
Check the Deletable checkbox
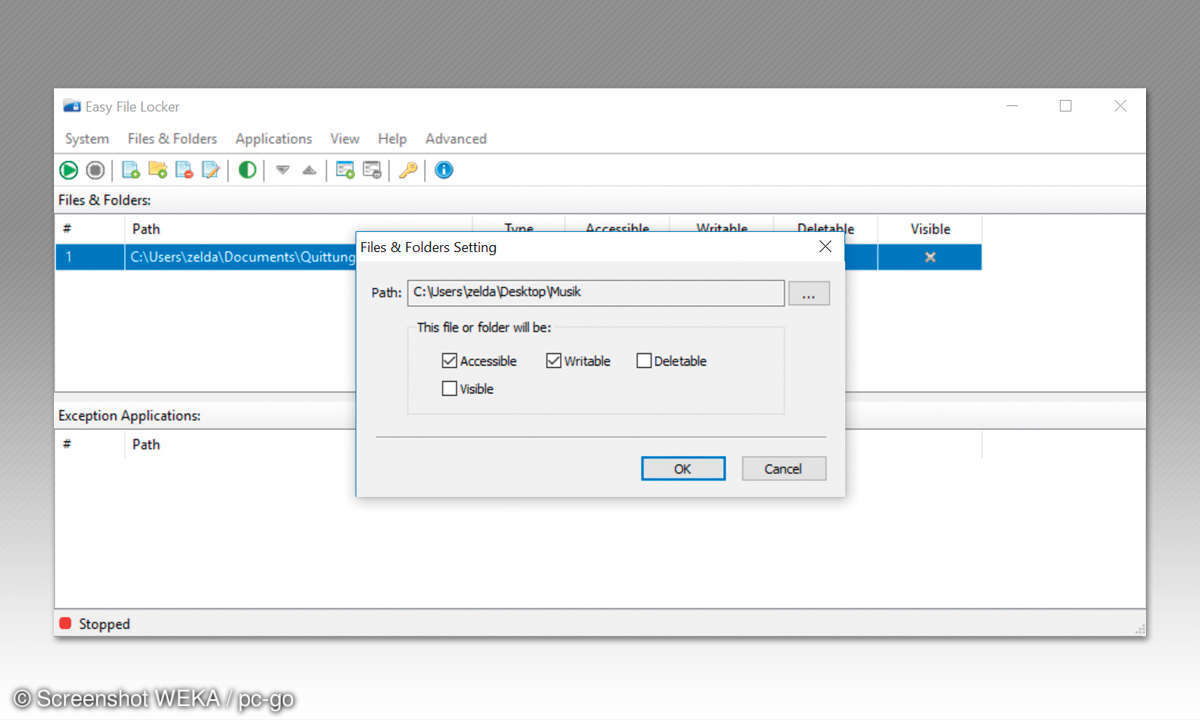coord(644,361)
